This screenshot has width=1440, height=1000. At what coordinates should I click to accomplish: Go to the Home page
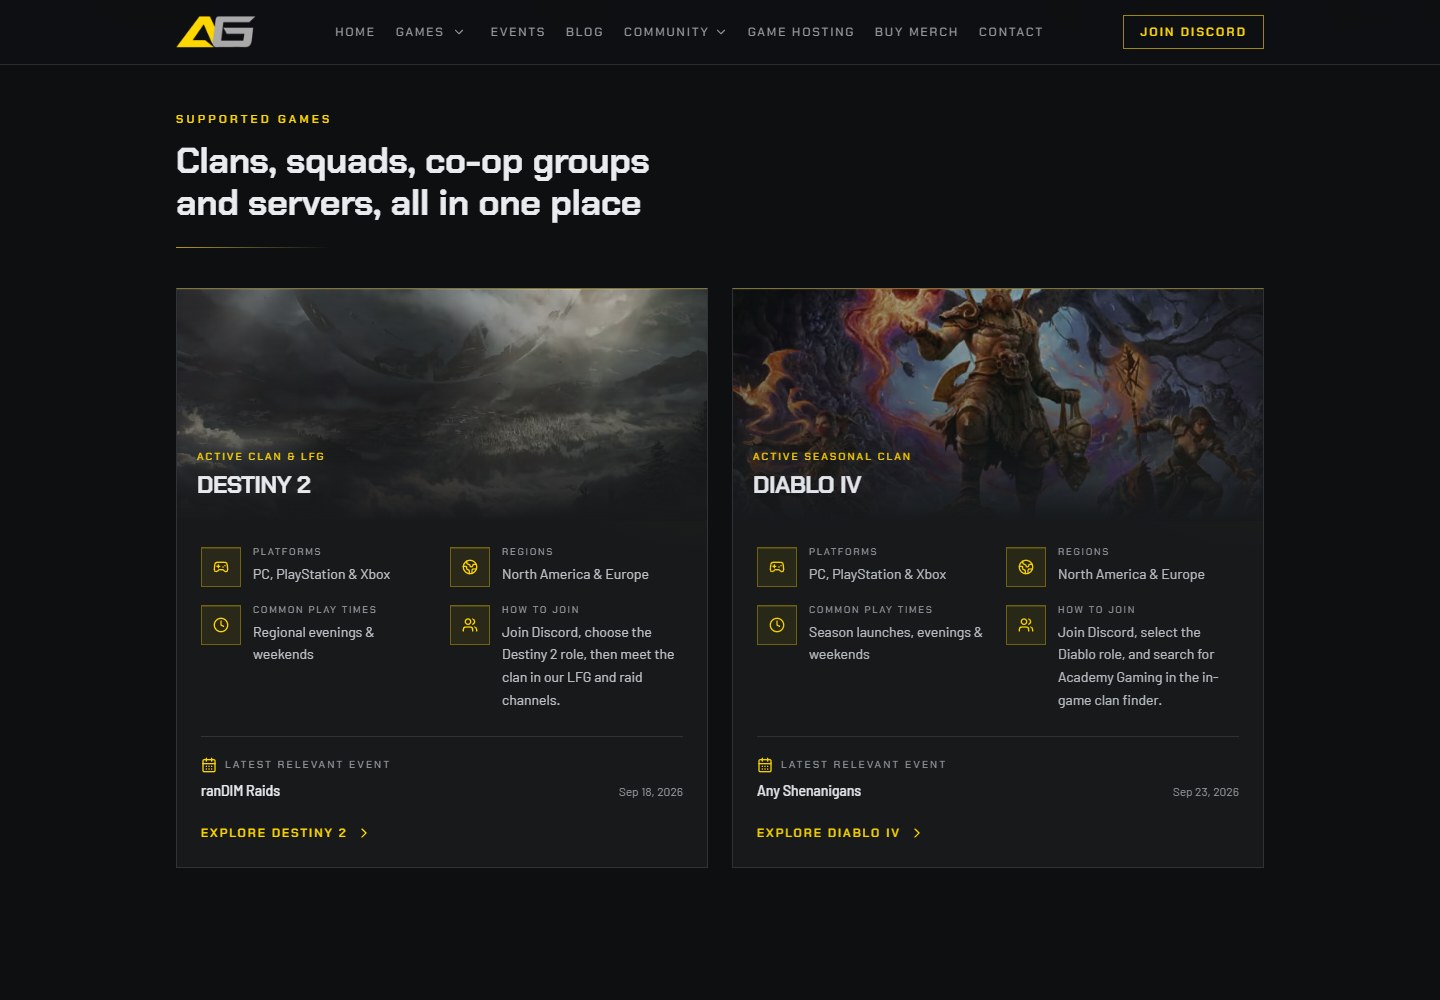[355, 32]
